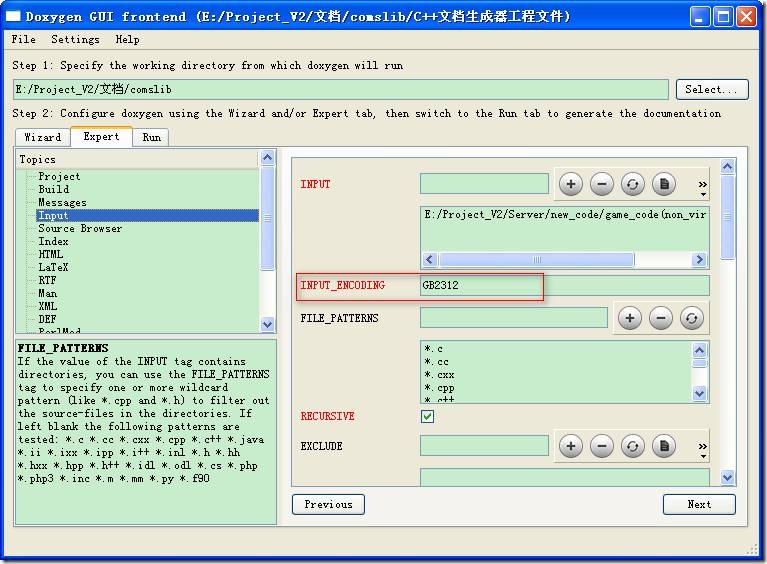
Task: Click the horizontal scrollbar under INPUT list
Action: [x=564, y=259]
